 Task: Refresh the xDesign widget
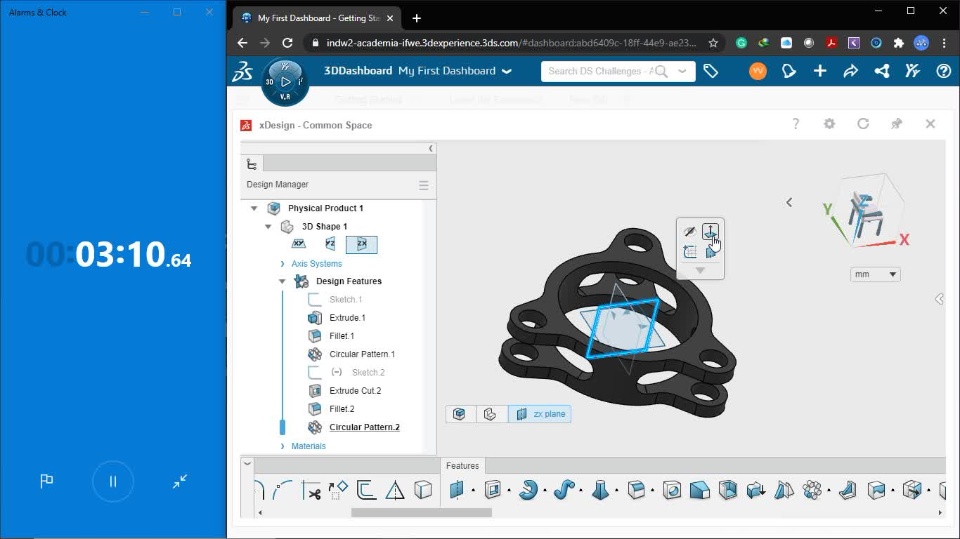pos(863,124)
